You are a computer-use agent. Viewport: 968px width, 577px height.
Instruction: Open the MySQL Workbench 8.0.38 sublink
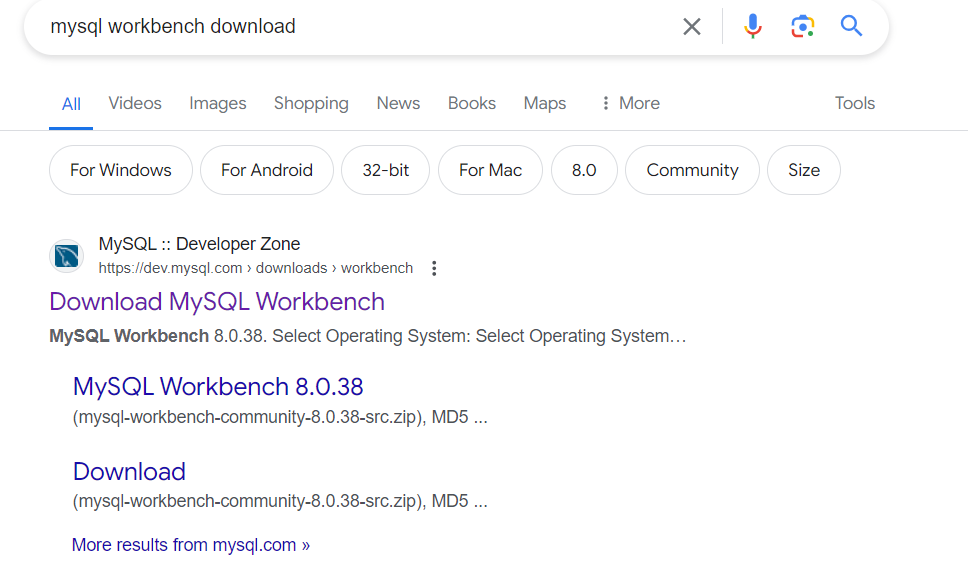218,387
